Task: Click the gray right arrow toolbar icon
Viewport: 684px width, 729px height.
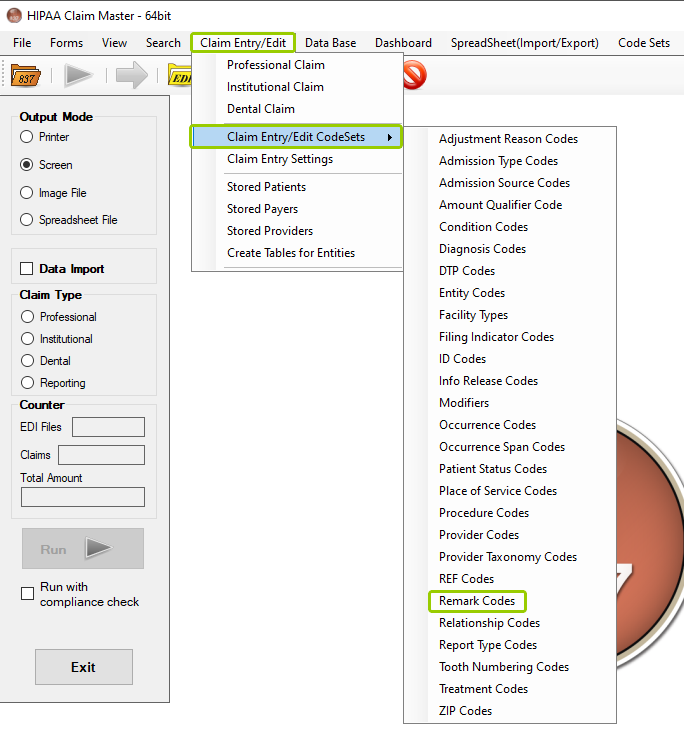Action: pos(132,75)
